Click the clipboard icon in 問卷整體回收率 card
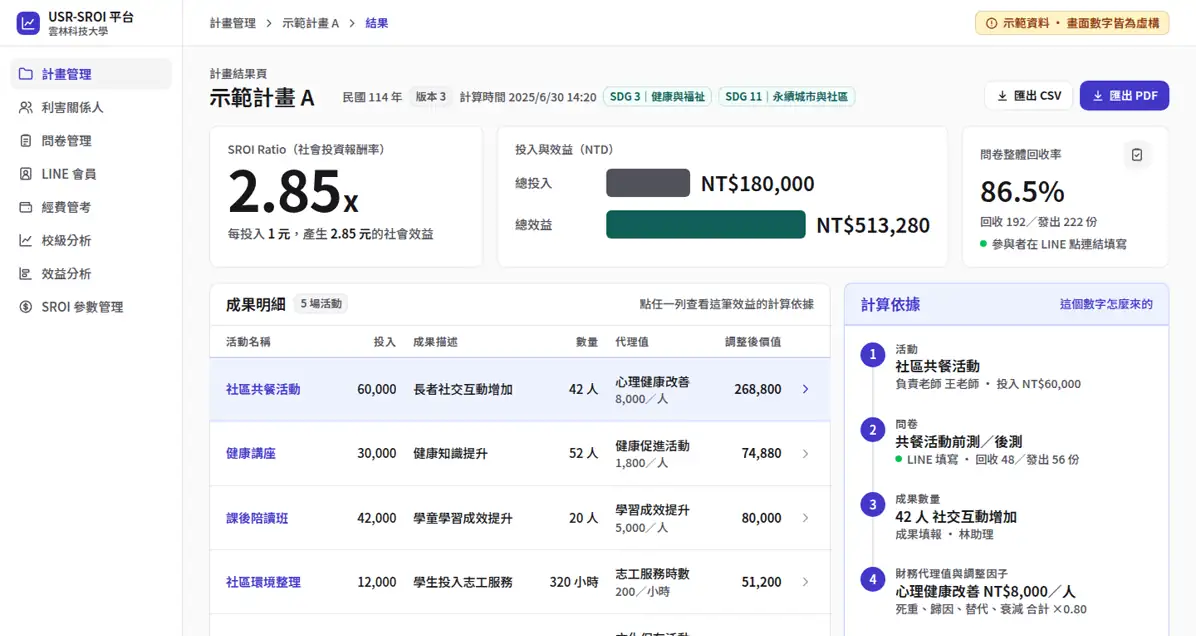The width and height of the screenshot is (1196, 636). pos(1137,155)
